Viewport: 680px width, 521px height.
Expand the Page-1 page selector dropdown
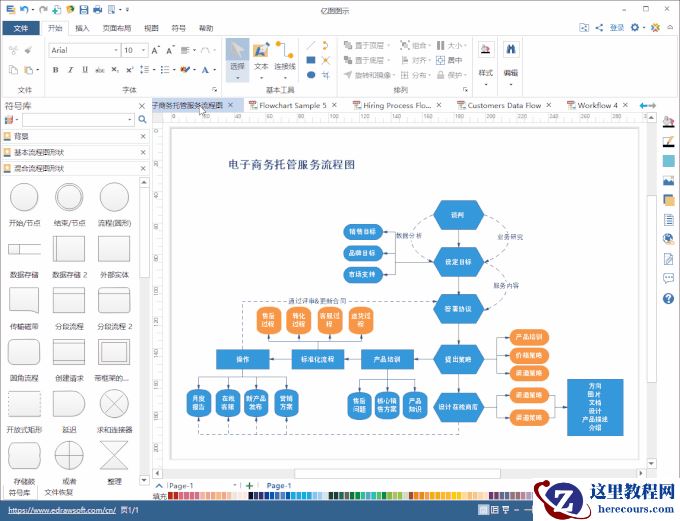click(235, 485)
